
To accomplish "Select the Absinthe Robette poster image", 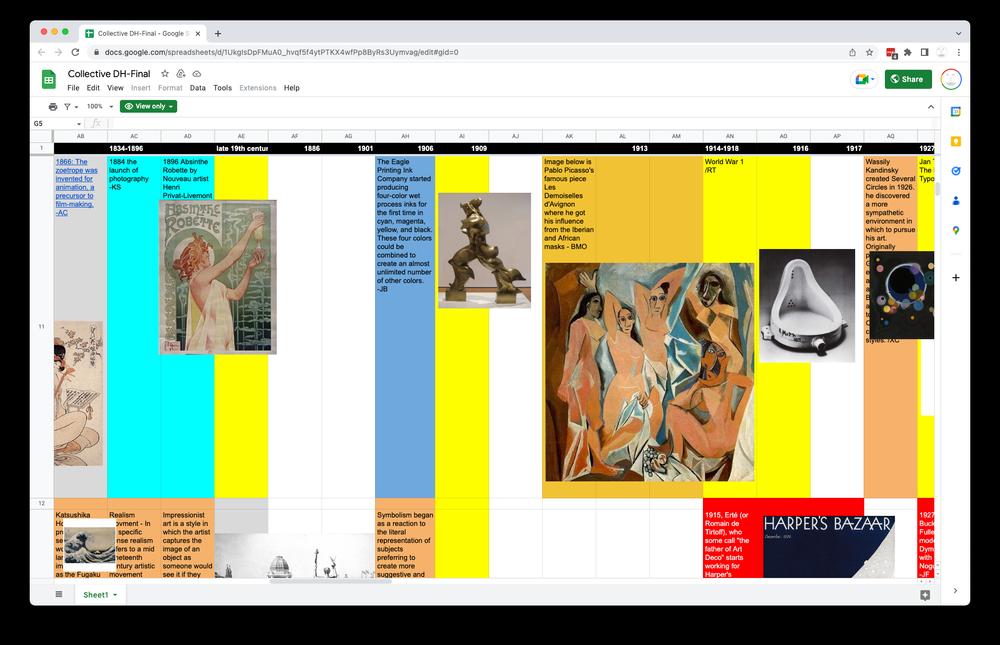I will pyautogui.click(x=217, y=277).
